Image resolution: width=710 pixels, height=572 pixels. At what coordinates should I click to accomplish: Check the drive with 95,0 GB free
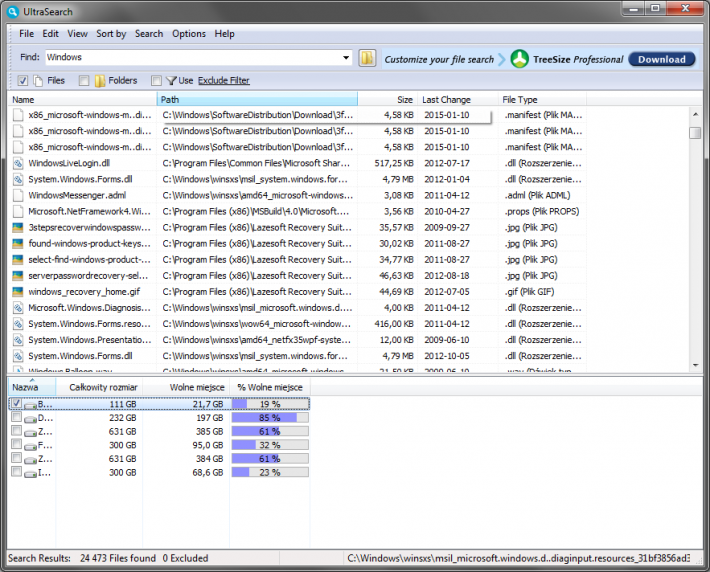[x=16, y=444]
